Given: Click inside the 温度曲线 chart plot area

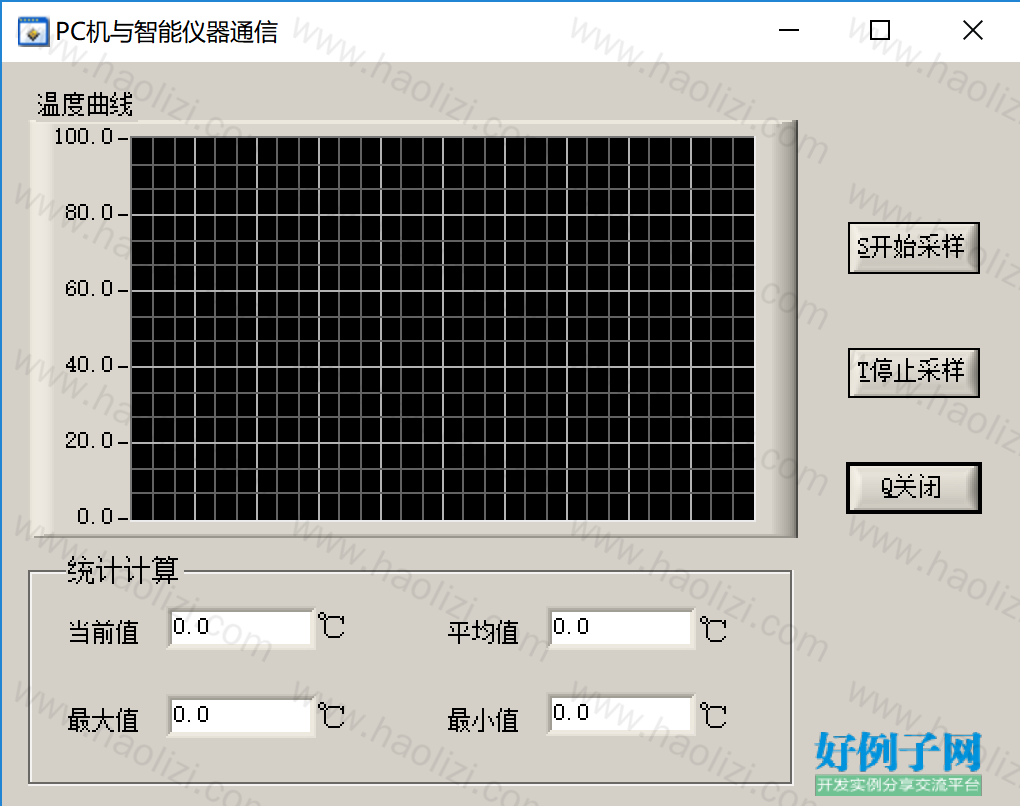Looking at the screenshot, I should [442, 328].
